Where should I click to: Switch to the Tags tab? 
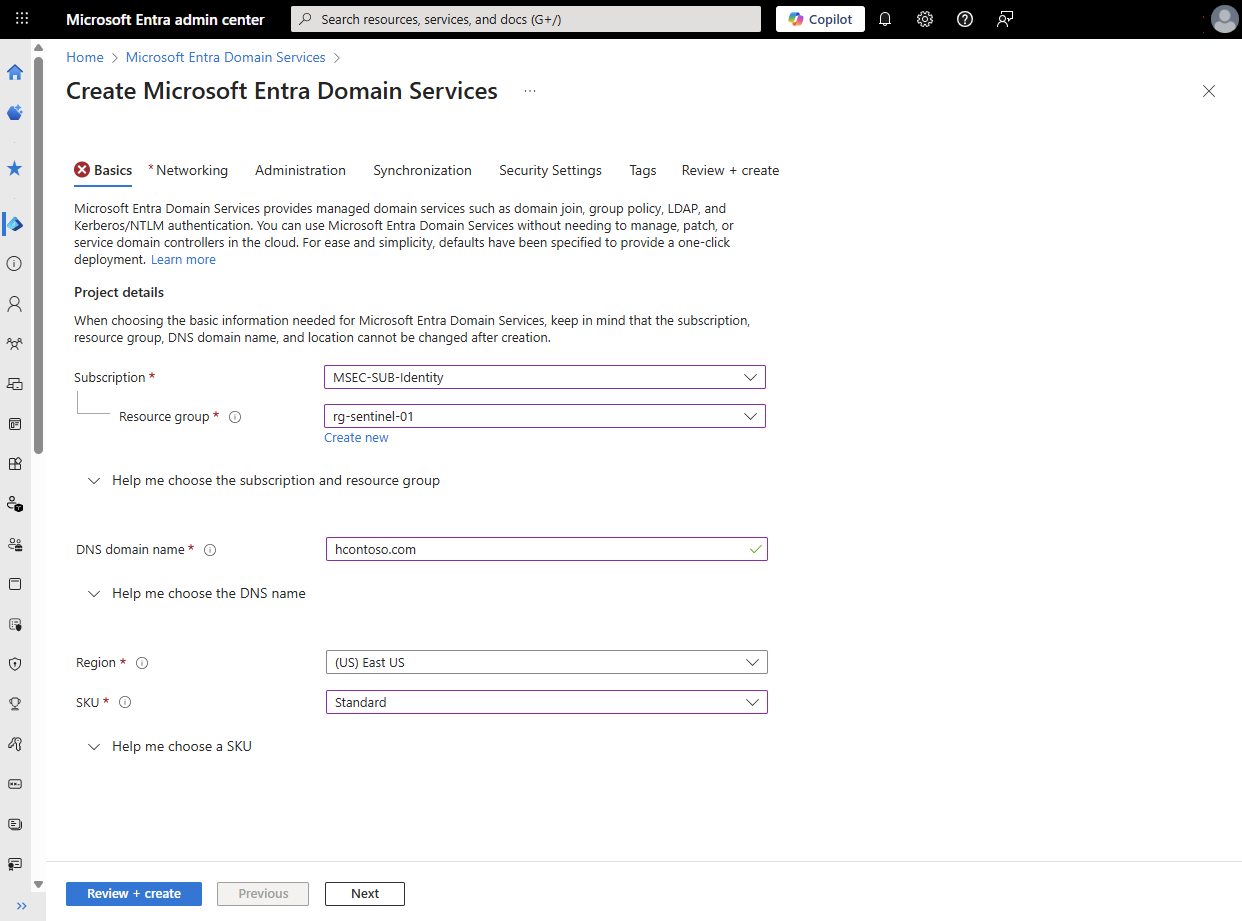click(643, 170)
